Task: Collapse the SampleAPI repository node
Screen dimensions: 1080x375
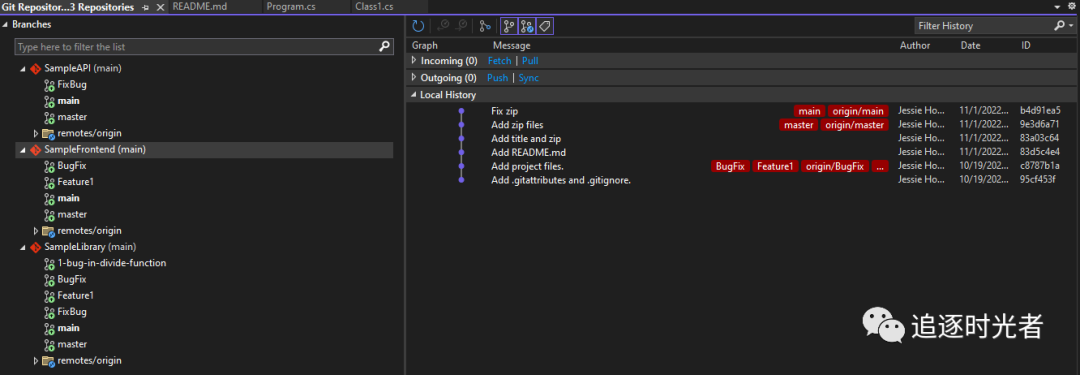Action: coord(23,69)
